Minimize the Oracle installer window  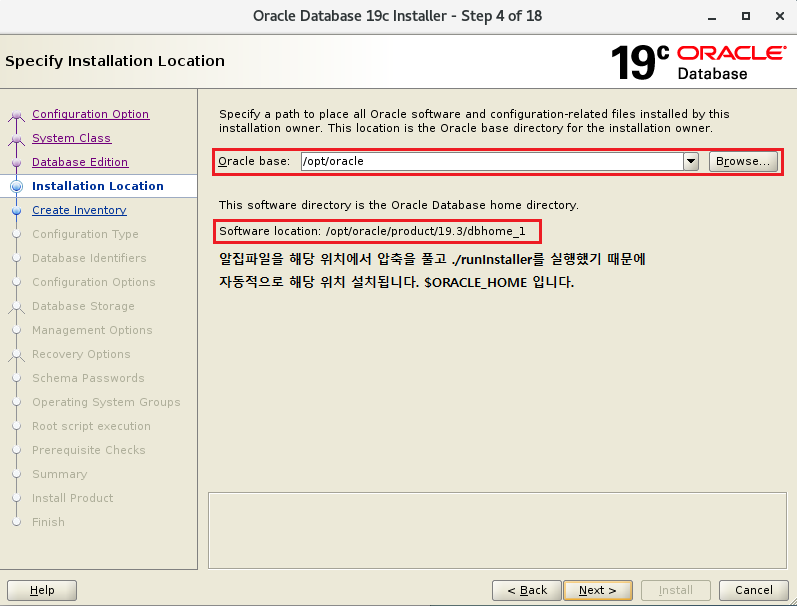click(712, 17)
